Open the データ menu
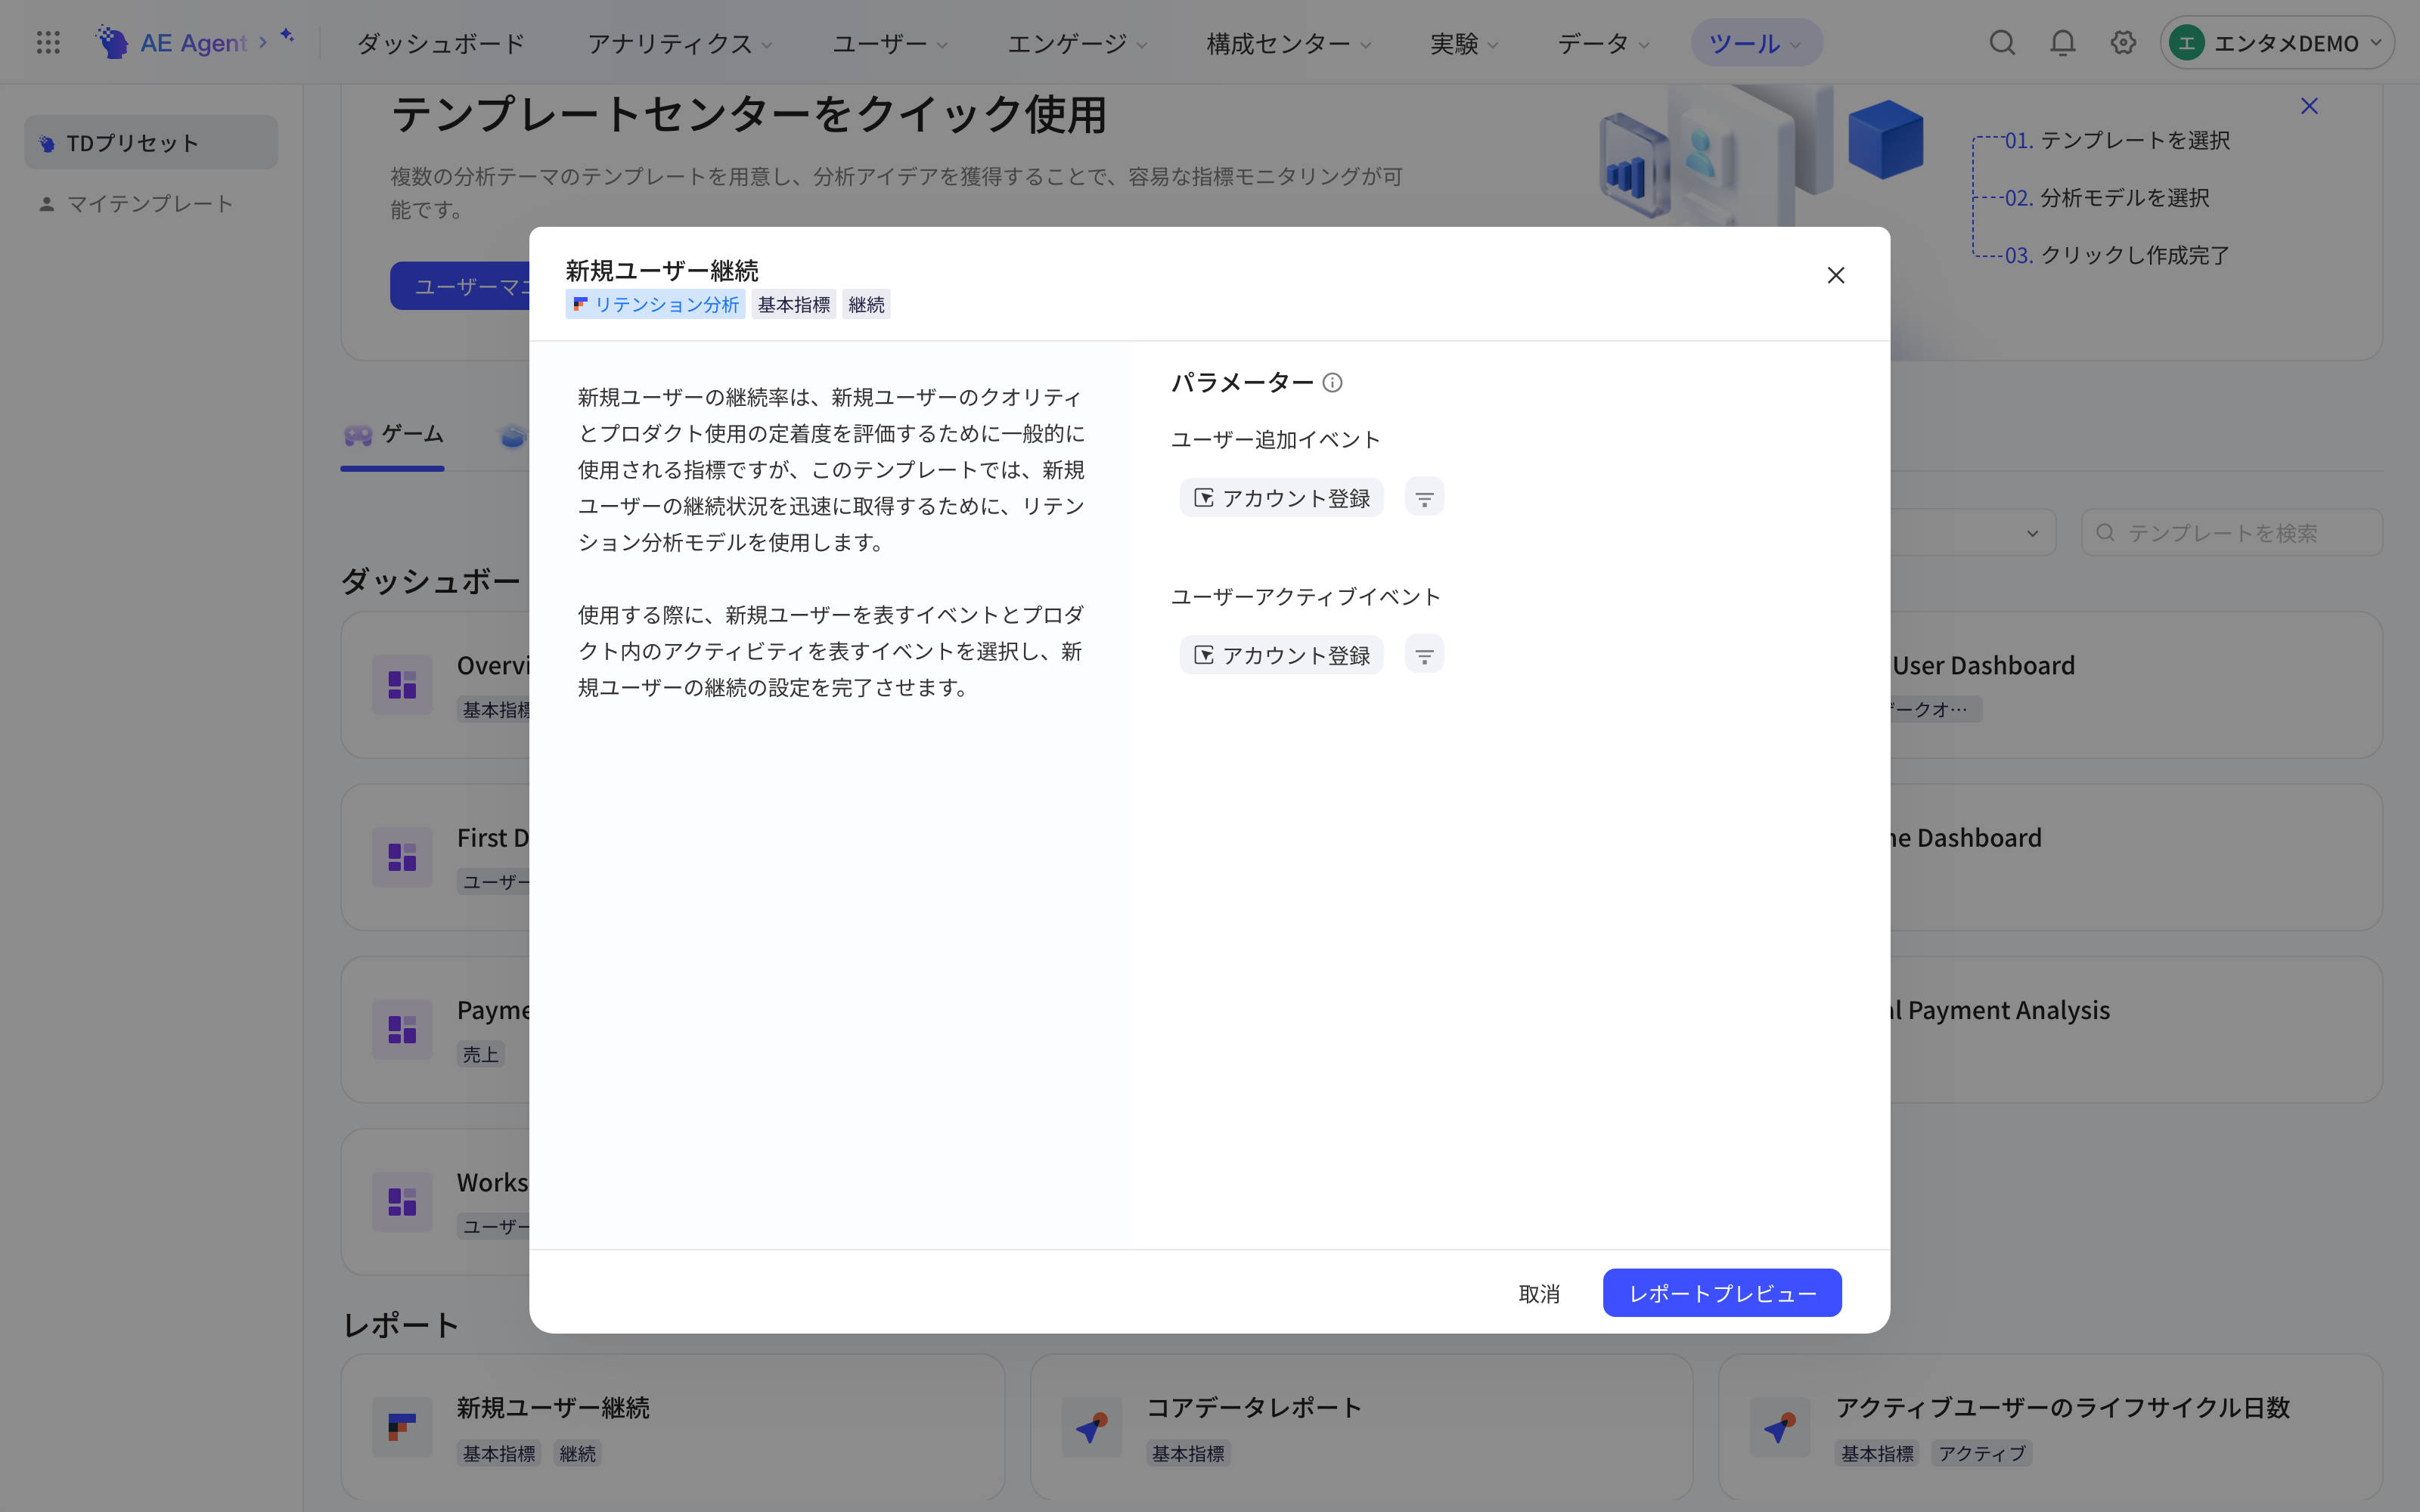 pyautogui.click(x=1603, y=43)
